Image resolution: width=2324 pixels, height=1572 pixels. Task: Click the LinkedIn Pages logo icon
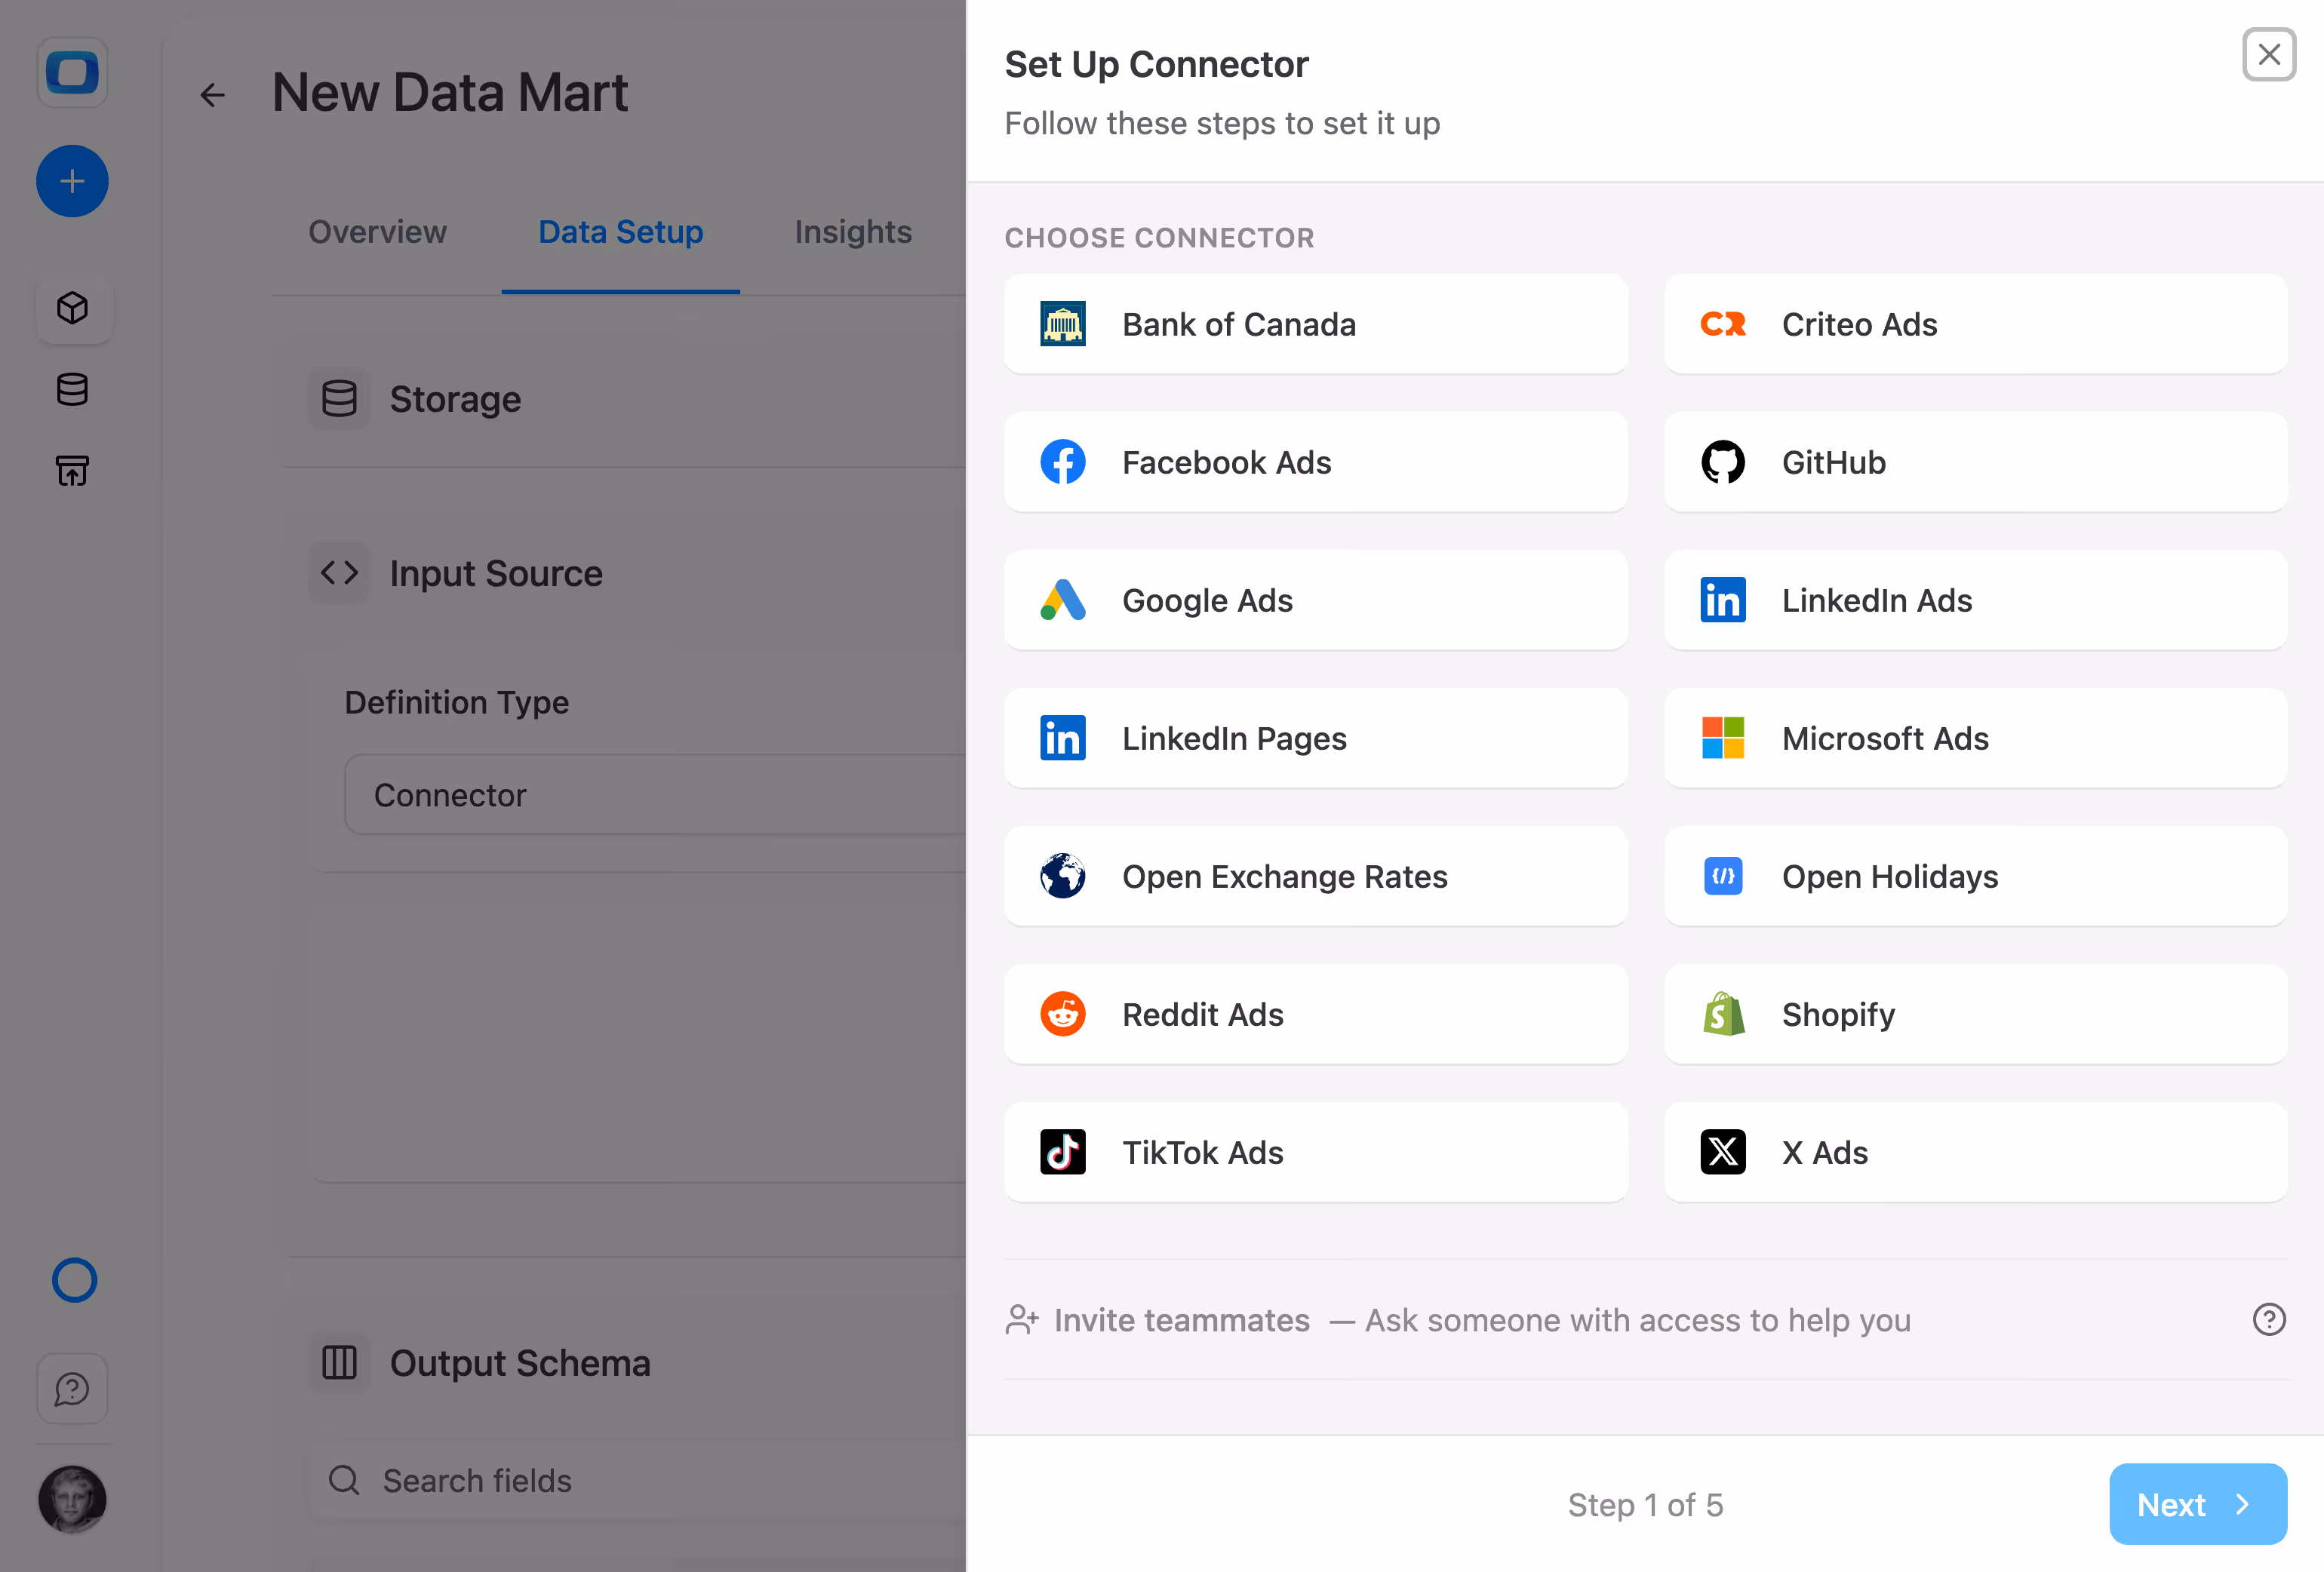pos(1062,738)
